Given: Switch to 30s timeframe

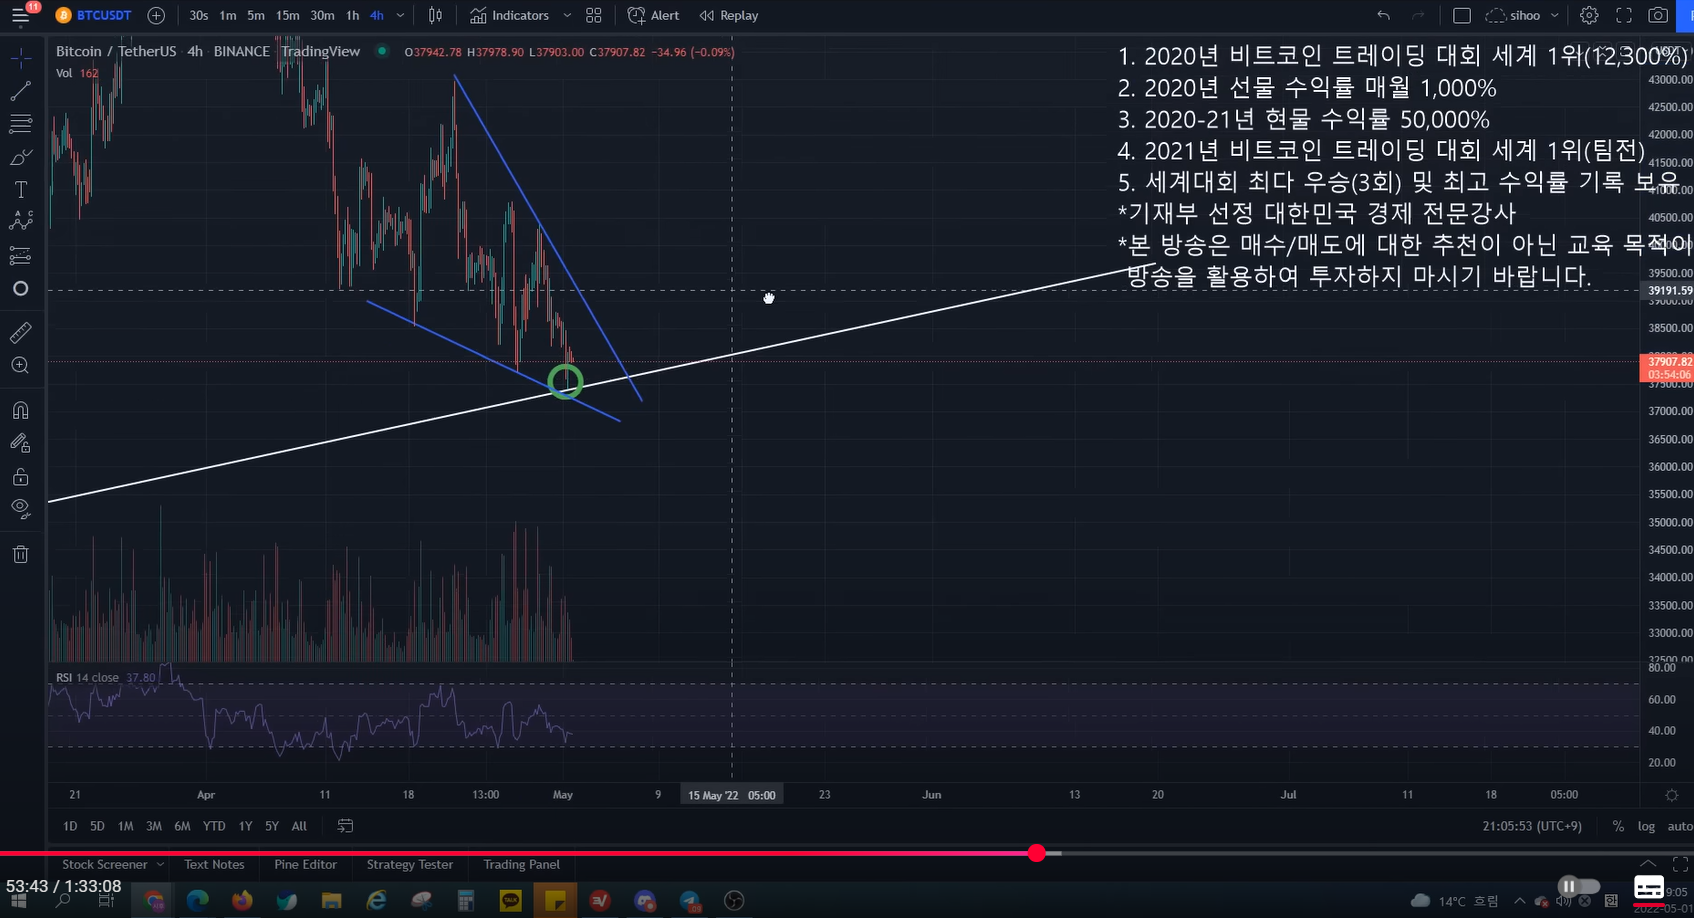Looking at the screenshot, I should [x=199, y=16].
